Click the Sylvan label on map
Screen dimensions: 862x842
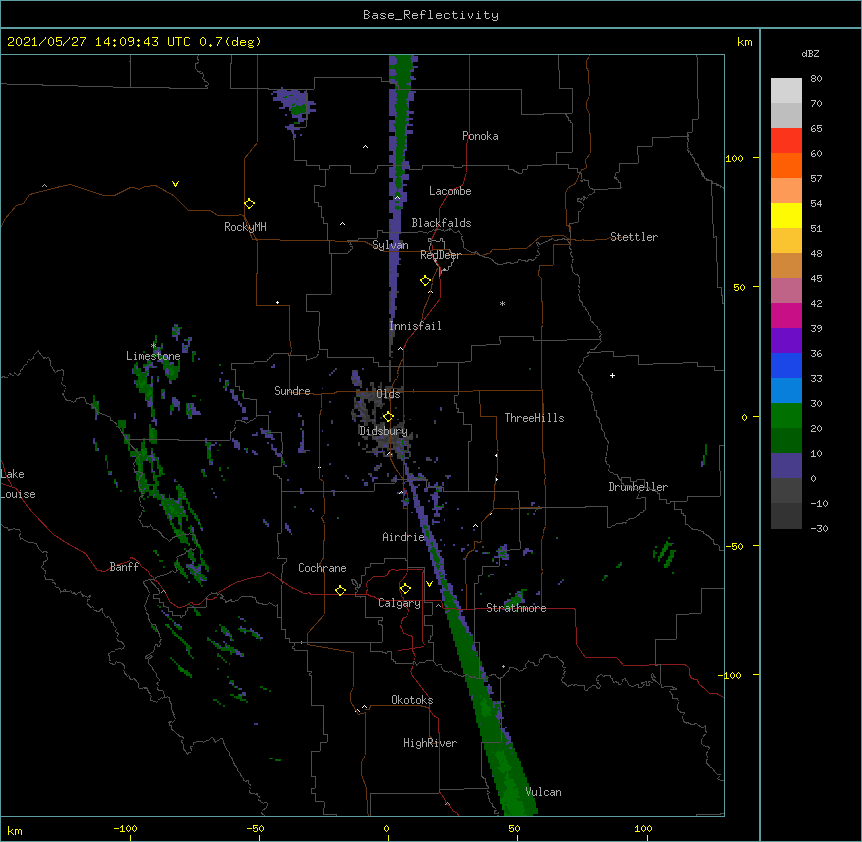click(390, 245)
